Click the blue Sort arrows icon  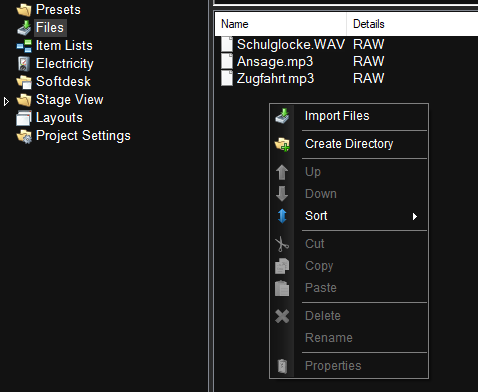(x=282, y=216)
